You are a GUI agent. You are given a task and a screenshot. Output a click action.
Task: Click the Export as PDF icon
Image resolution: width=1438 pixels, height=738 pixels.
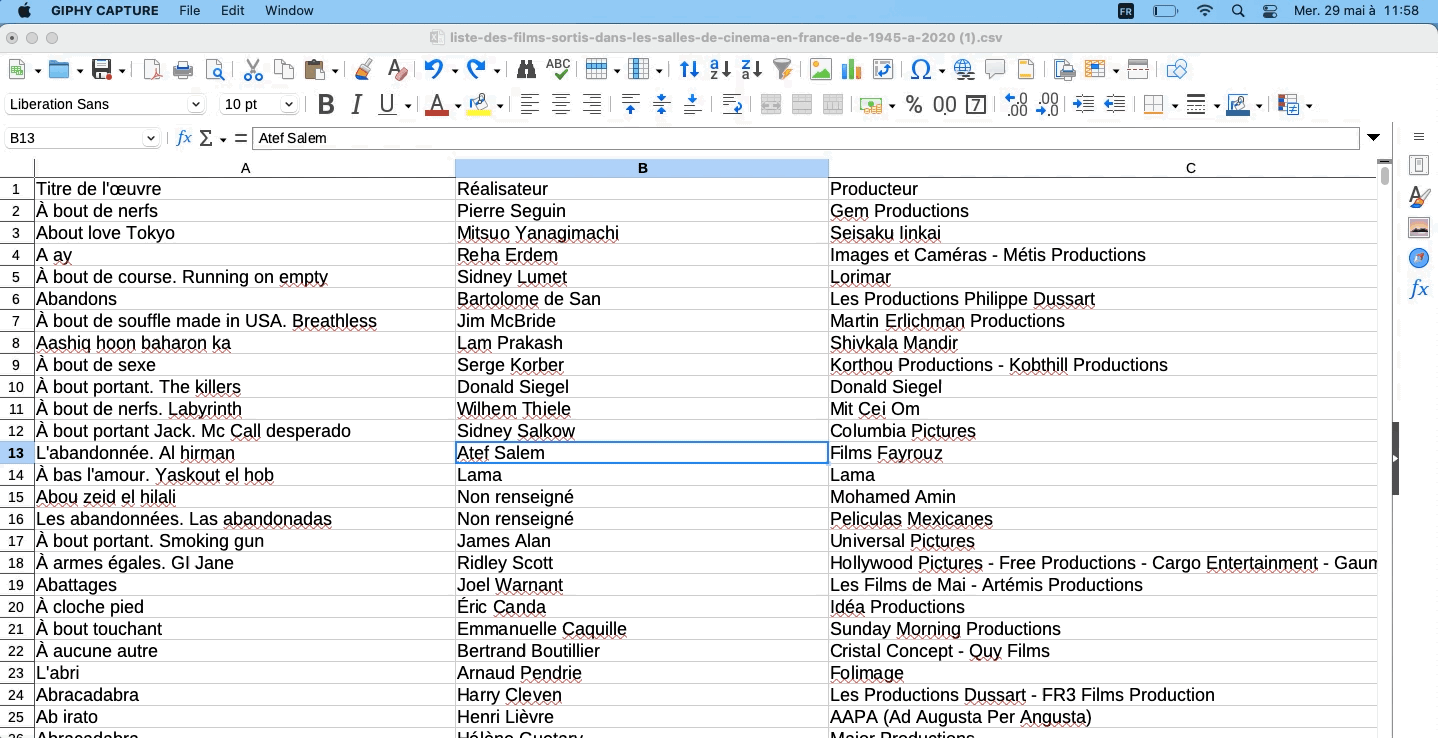coord(152,69)
